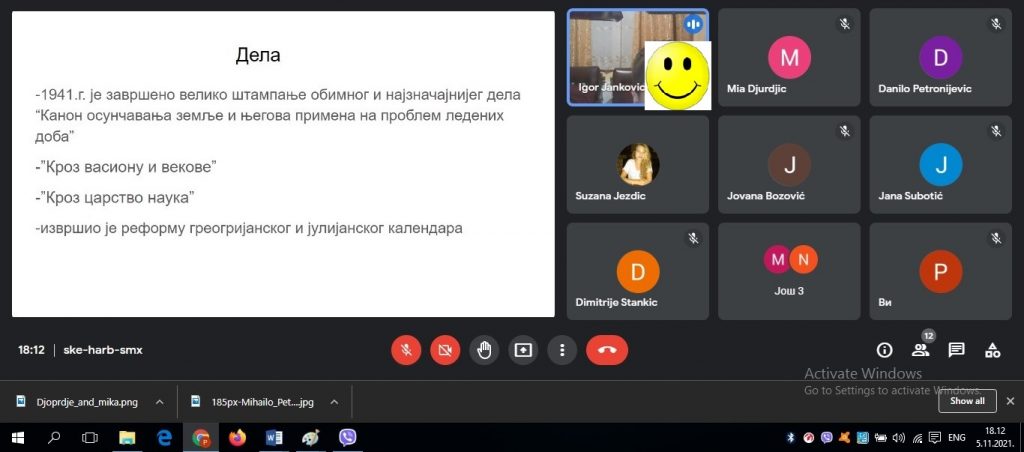Select Mia Djurdjic's participant tile
This screenshot has height=452, width=1024.
click(x=788, y=57)
